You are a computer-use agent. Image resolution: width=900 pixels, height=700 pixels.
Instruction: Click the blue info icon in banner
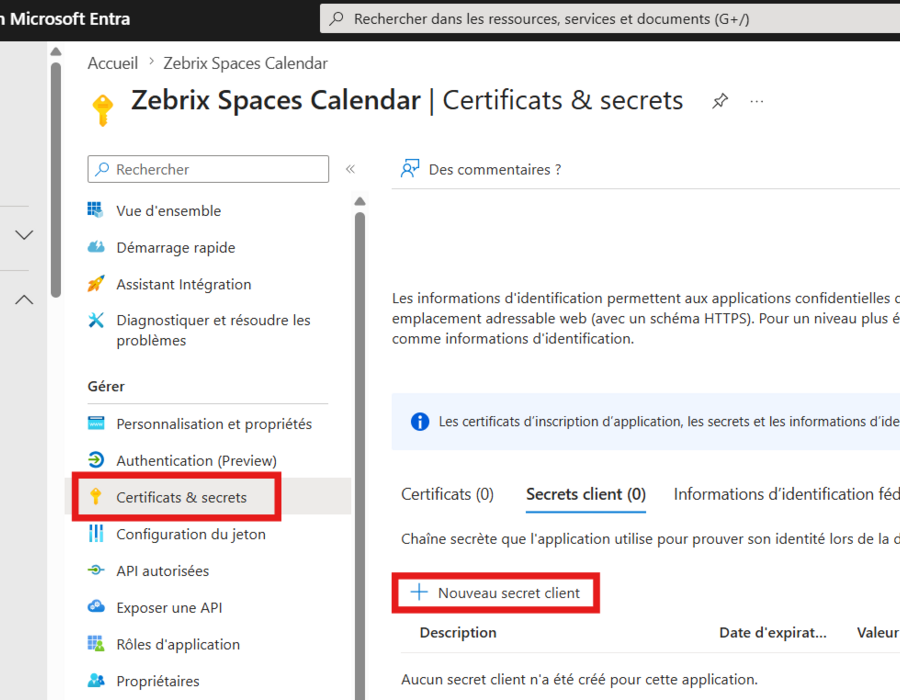[x=420, y=422]
